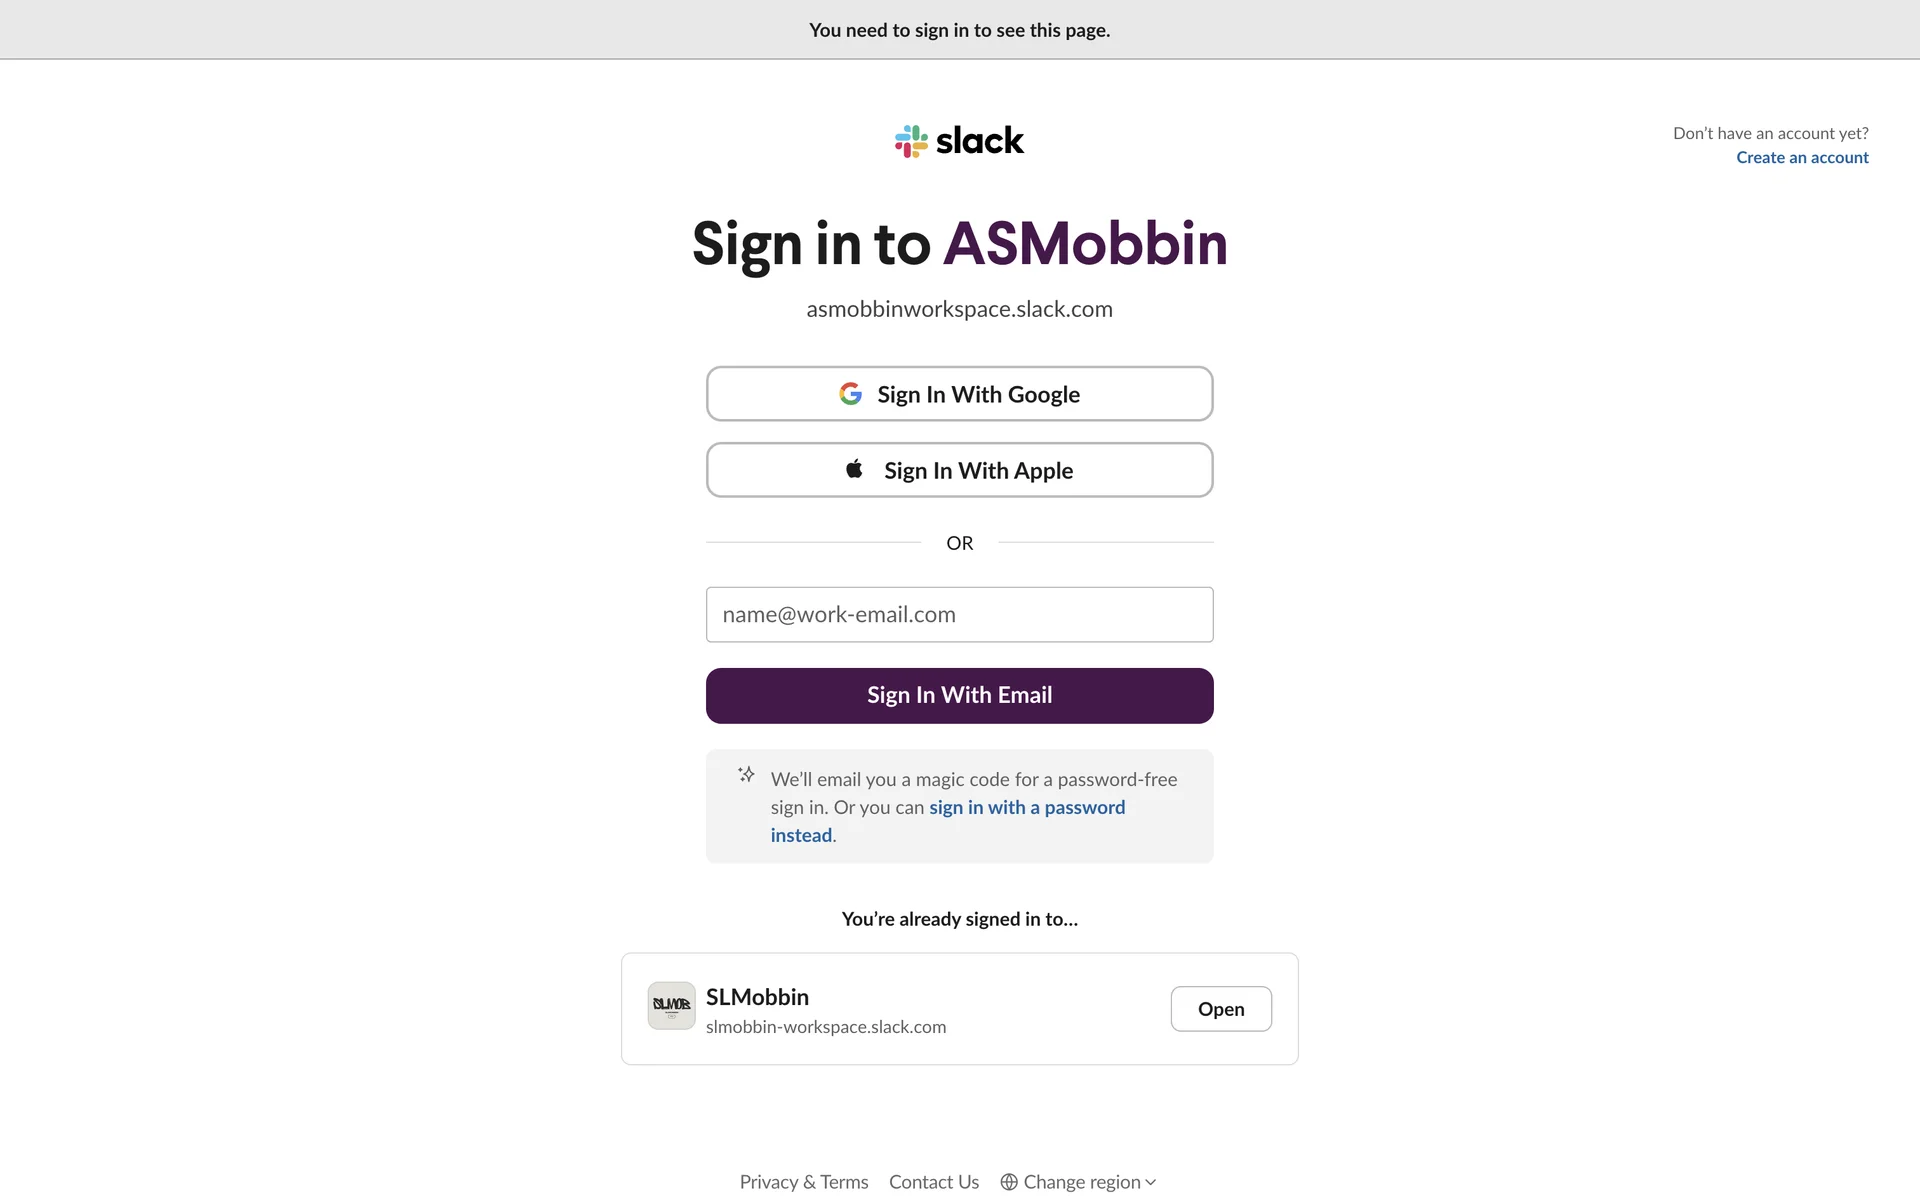1920x1200 pixels.
Task: Focus the work email input field
Action: [x=959, y=614]
